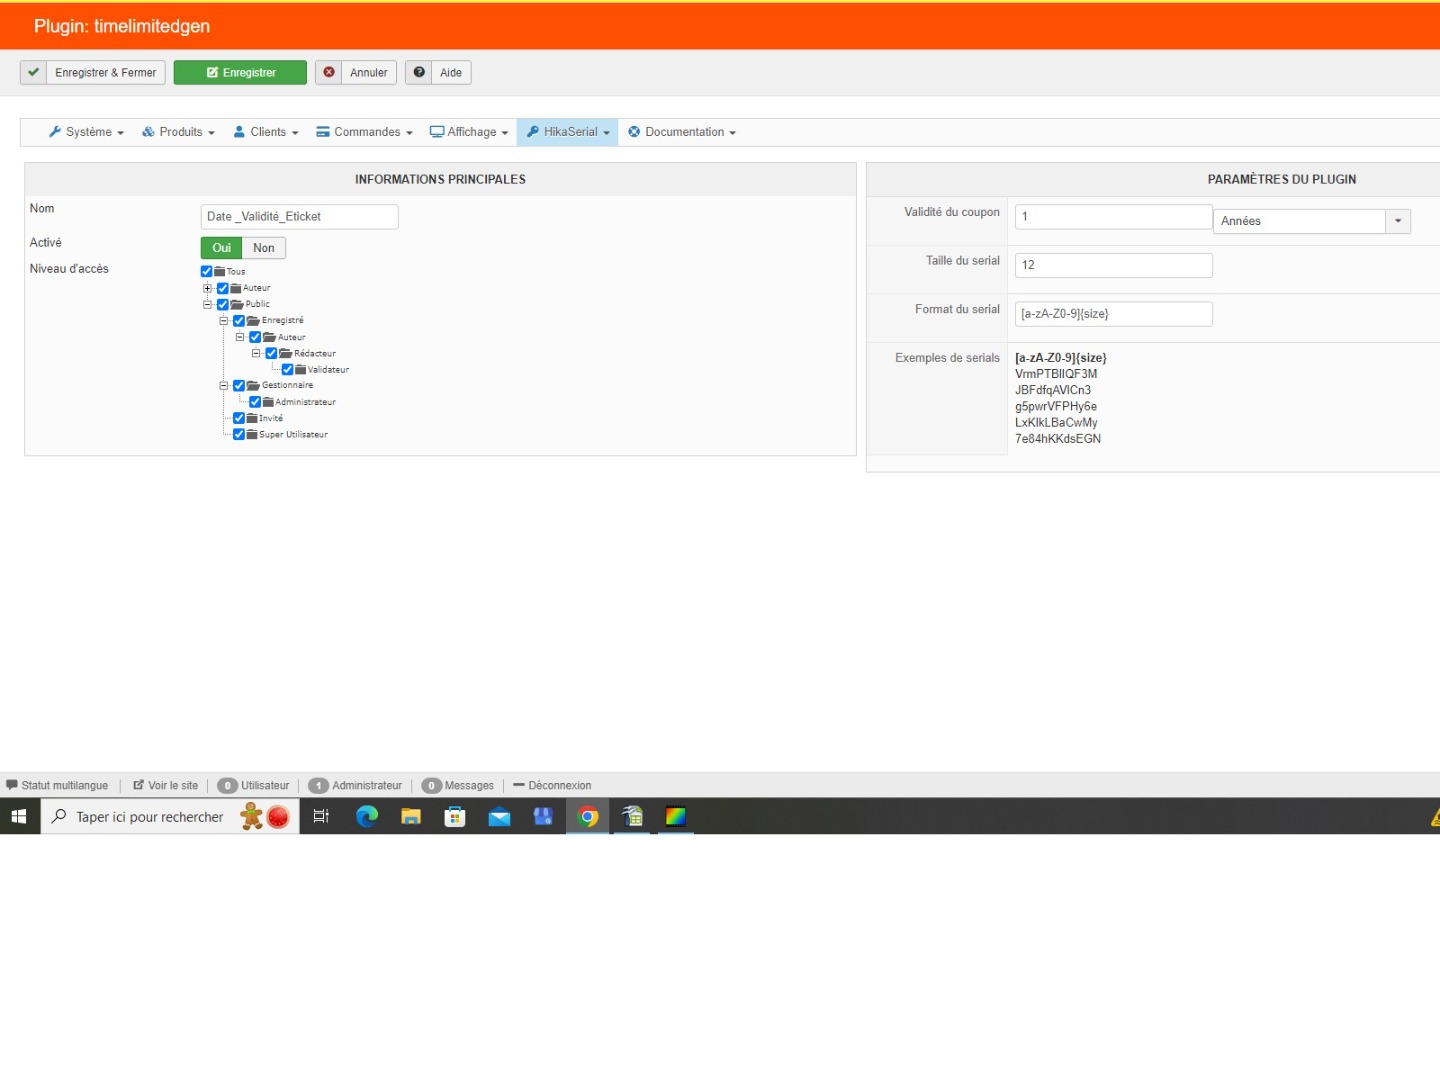
Task: Open the Statut multilangue status link
Action: (x=57, y=786)
